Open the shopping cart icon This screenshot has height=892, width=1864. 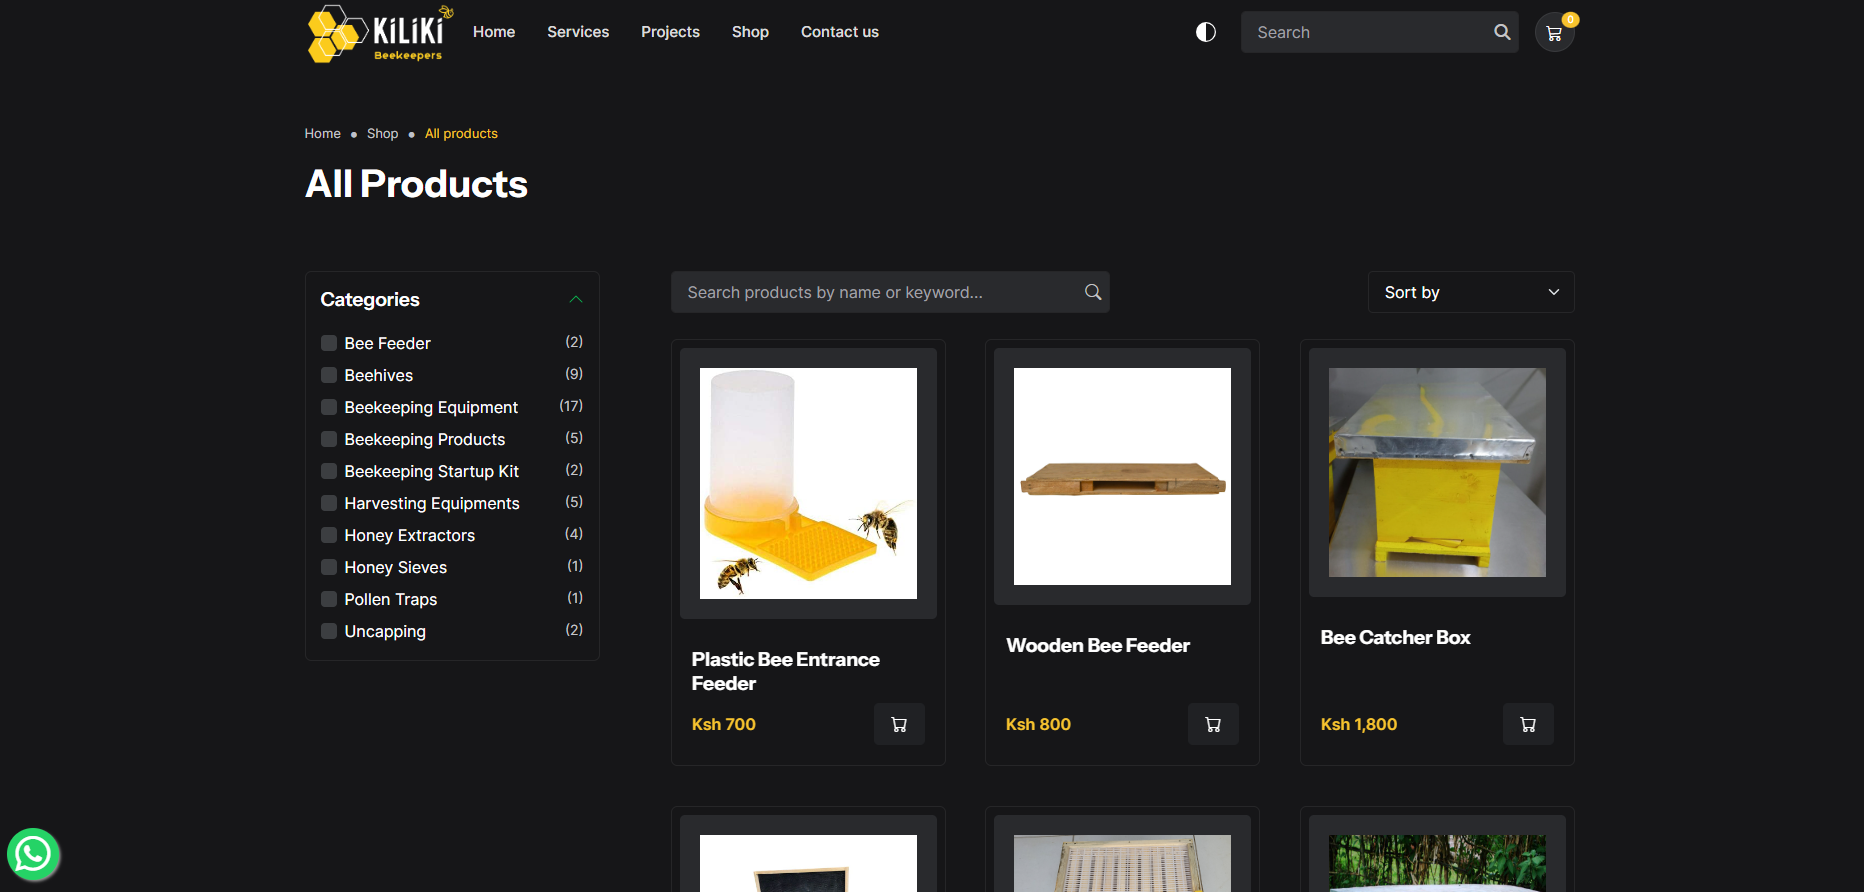click(x=1554, y=33)
